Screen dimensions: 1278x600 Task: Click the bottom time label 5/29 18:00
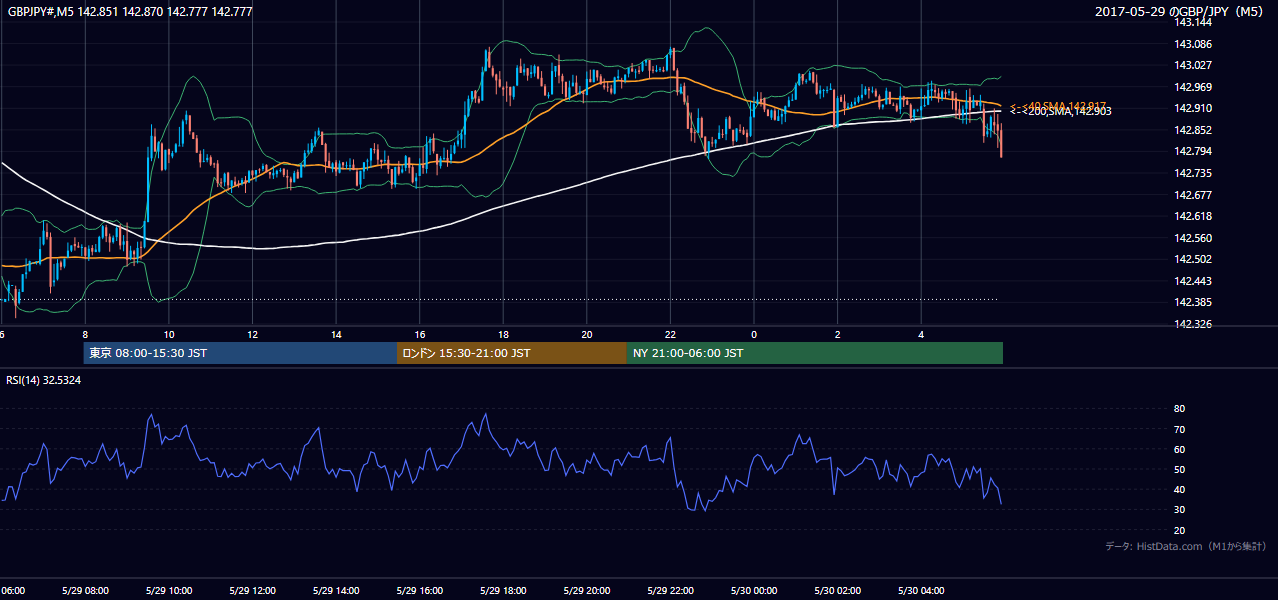502,591
